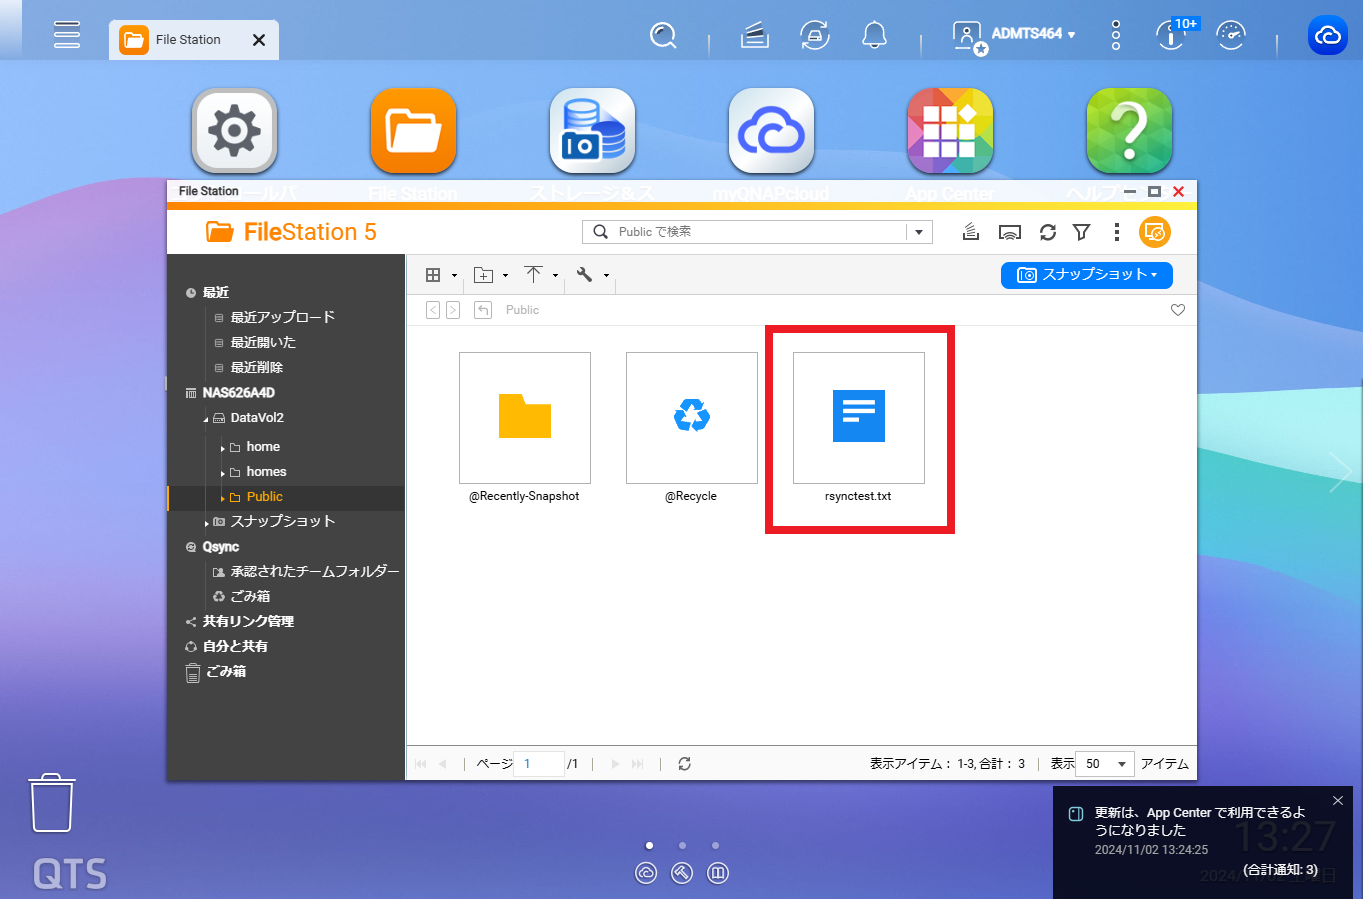
Task: Click the myQNAPcloud button in top-right corner
Action: click(x=1327, y=35)
